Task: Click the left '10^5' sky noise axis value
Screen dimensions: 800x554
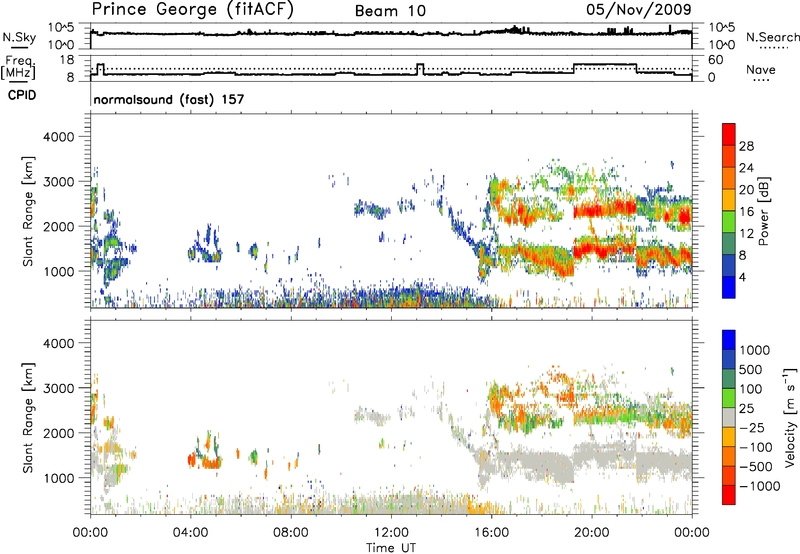Action: [x=61, y=28]
